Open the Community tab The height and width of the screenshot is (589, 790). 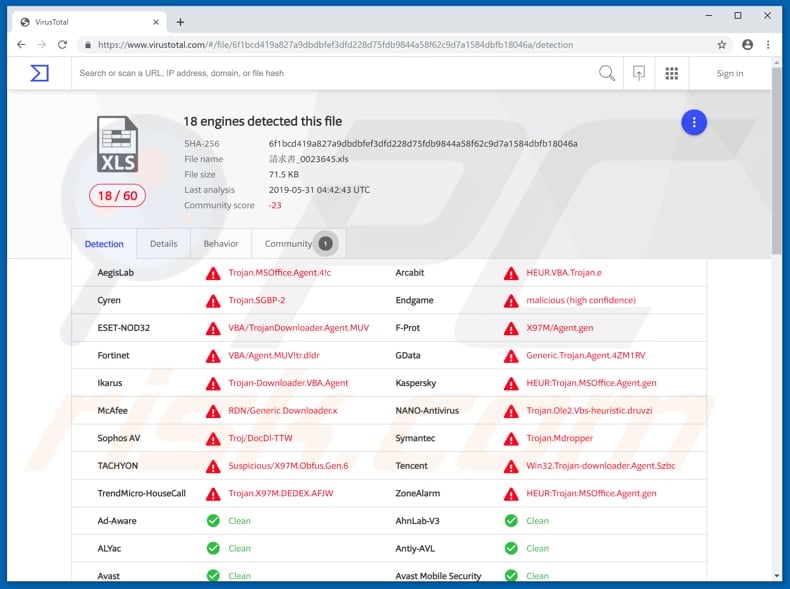click(298, 244)
